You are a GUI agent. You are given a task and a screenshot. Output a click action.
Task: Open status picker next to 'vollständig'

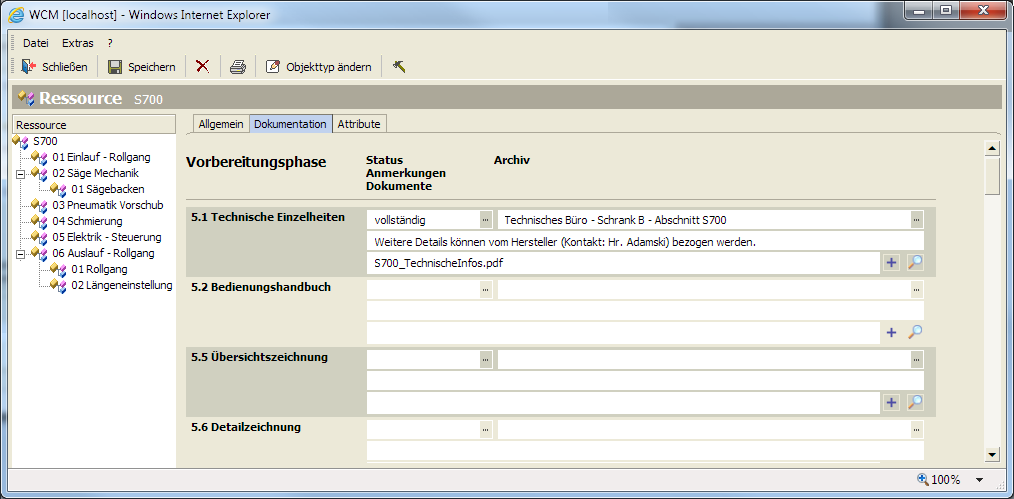click(x=485, y=220)
